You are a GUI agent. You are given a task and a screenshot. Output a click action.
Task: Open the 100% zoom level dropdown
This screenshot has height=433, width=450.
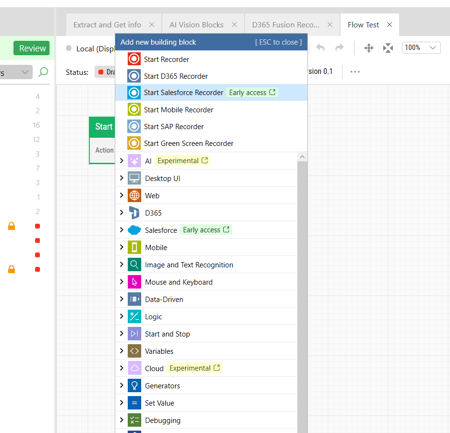tap(421, 48)
